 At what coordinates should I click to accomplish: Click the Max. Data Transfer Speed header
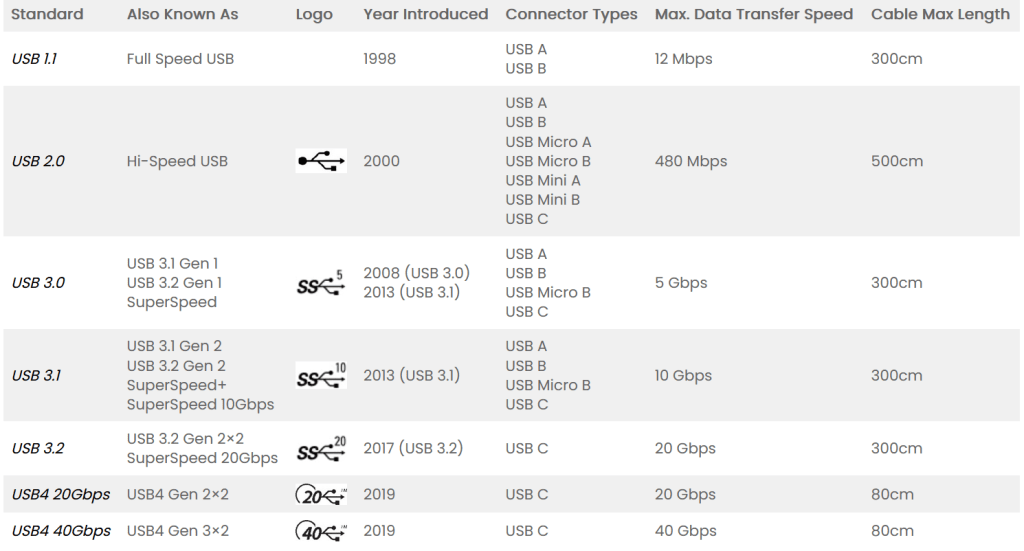(x=753, y=15)
